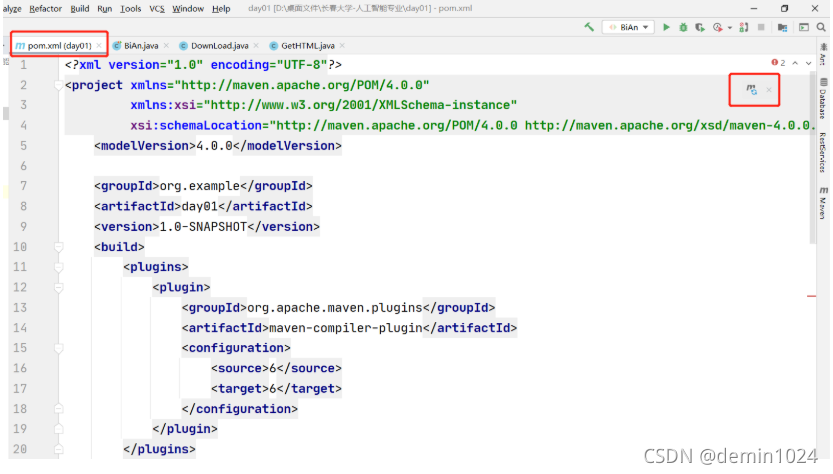Screen dimensions: 833x474
Task: Close the pom.xml (day01) tab
Action: [99, 46]
